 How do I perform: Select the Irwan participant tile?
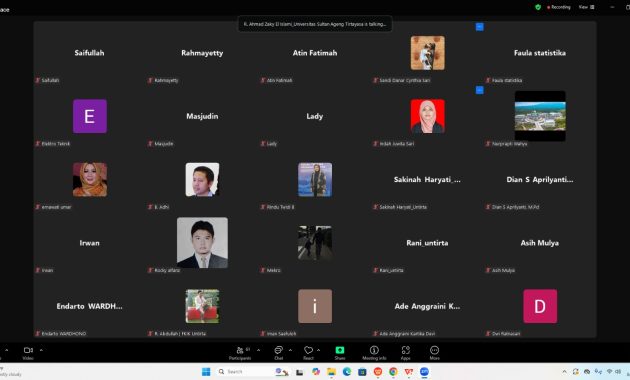pyautogui.click(x=89, y=243)
